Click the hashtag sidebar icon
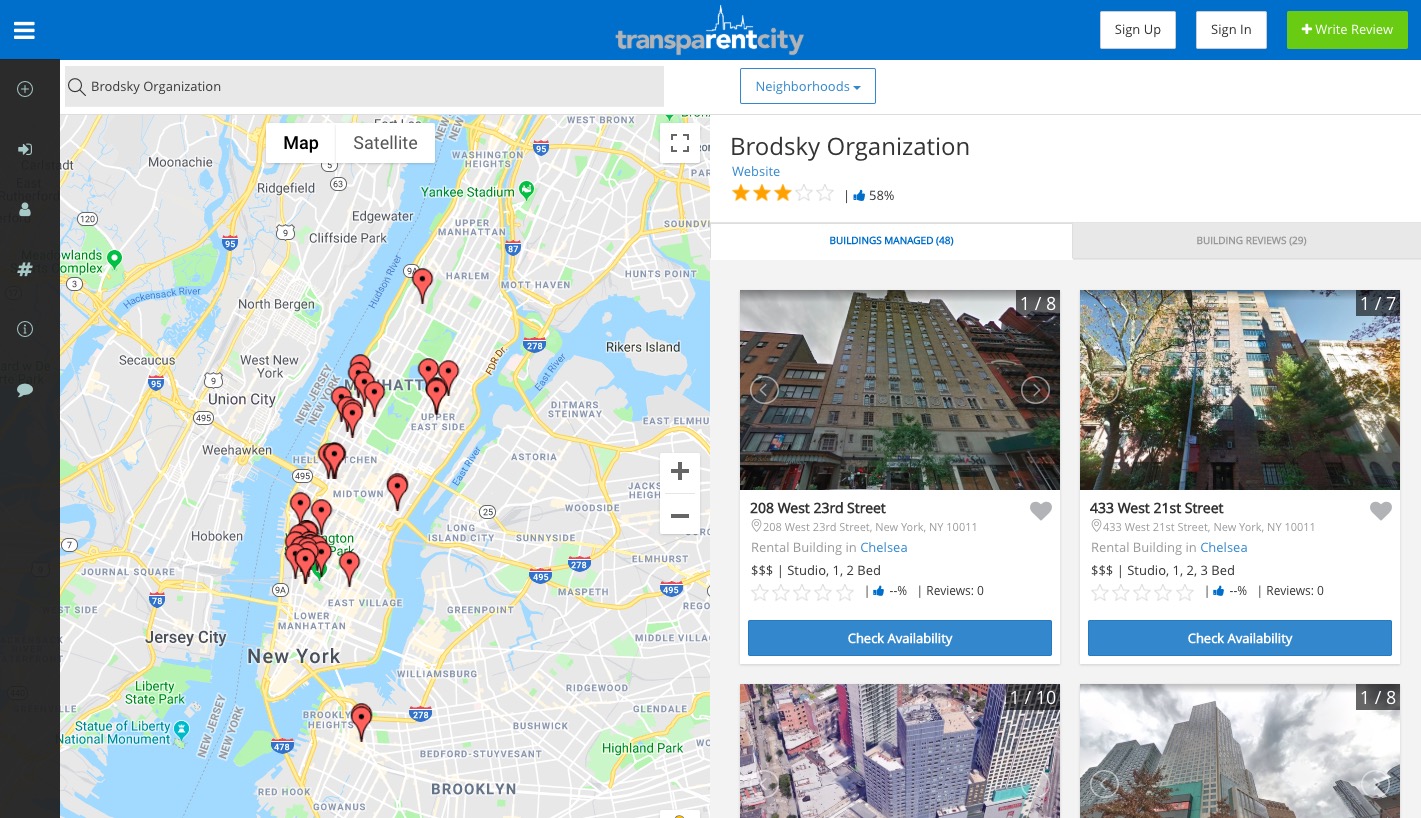 pyautogui.click(x=25, y=269)
